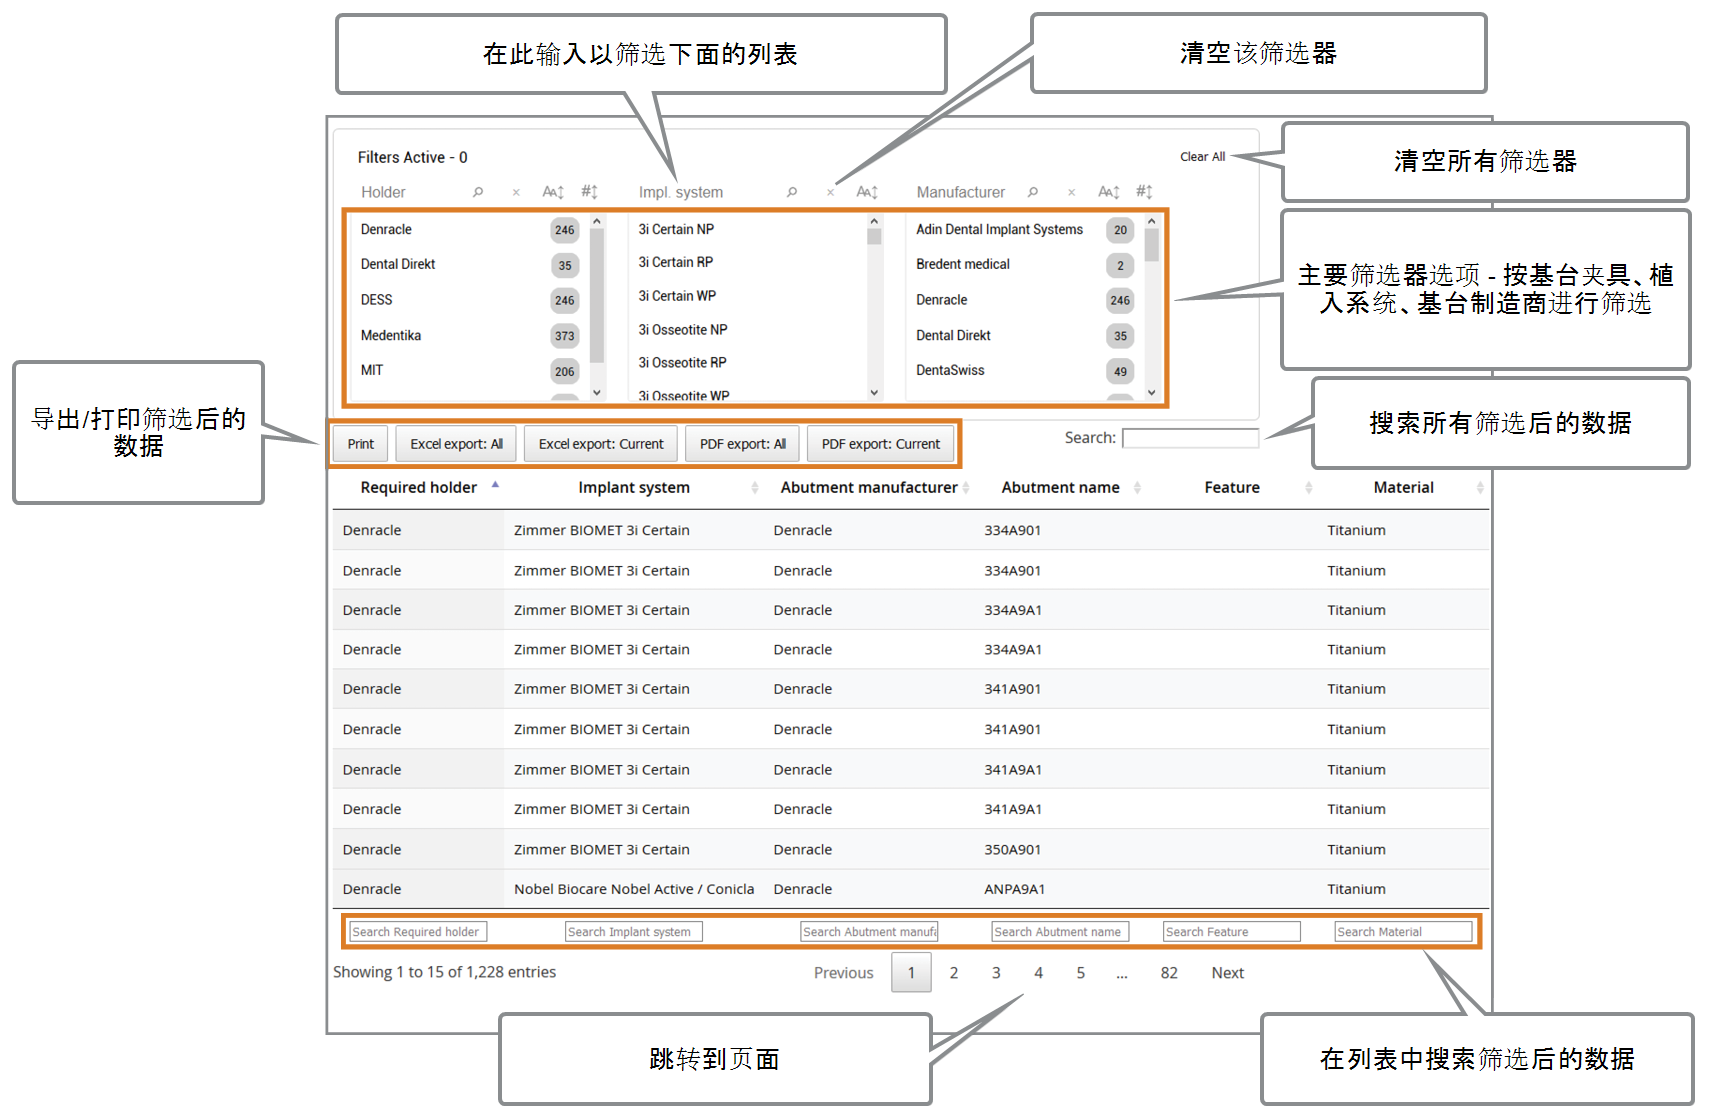Click the Impl. system search magnifier icon
Image resolution: width=1709 pixels, height=1120 pixels.
792,192
